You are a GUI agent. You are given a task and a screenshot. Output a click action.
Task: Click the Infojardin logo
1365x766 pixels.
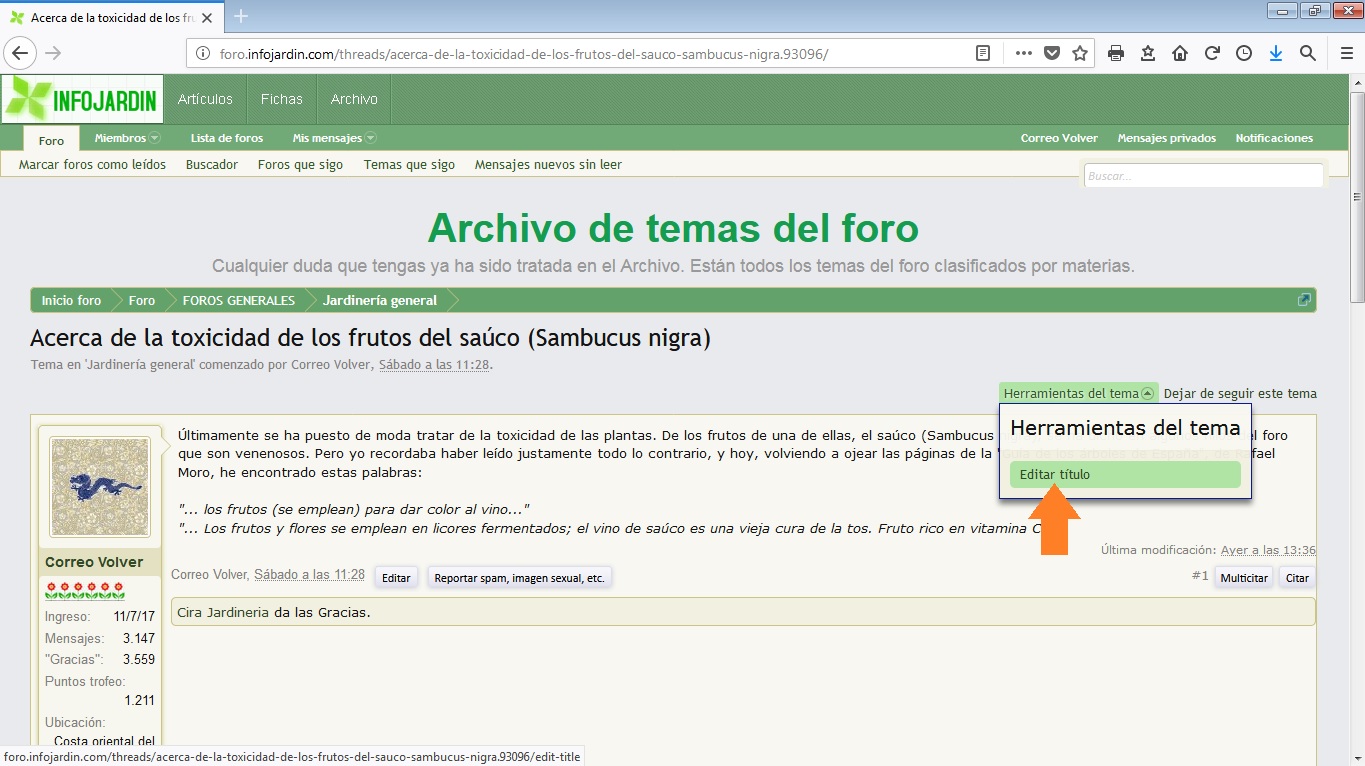pyautogui.click(x=82, y=100)
